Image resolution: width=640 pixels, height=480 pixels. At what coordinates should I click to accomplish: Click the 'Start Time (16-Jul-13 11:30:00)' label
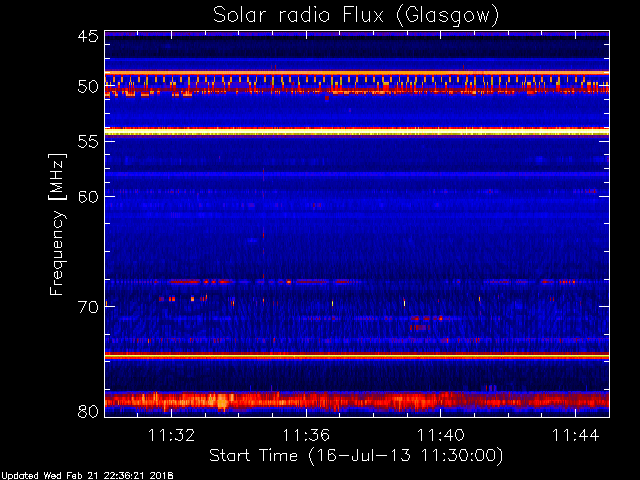tap(356, 456)
